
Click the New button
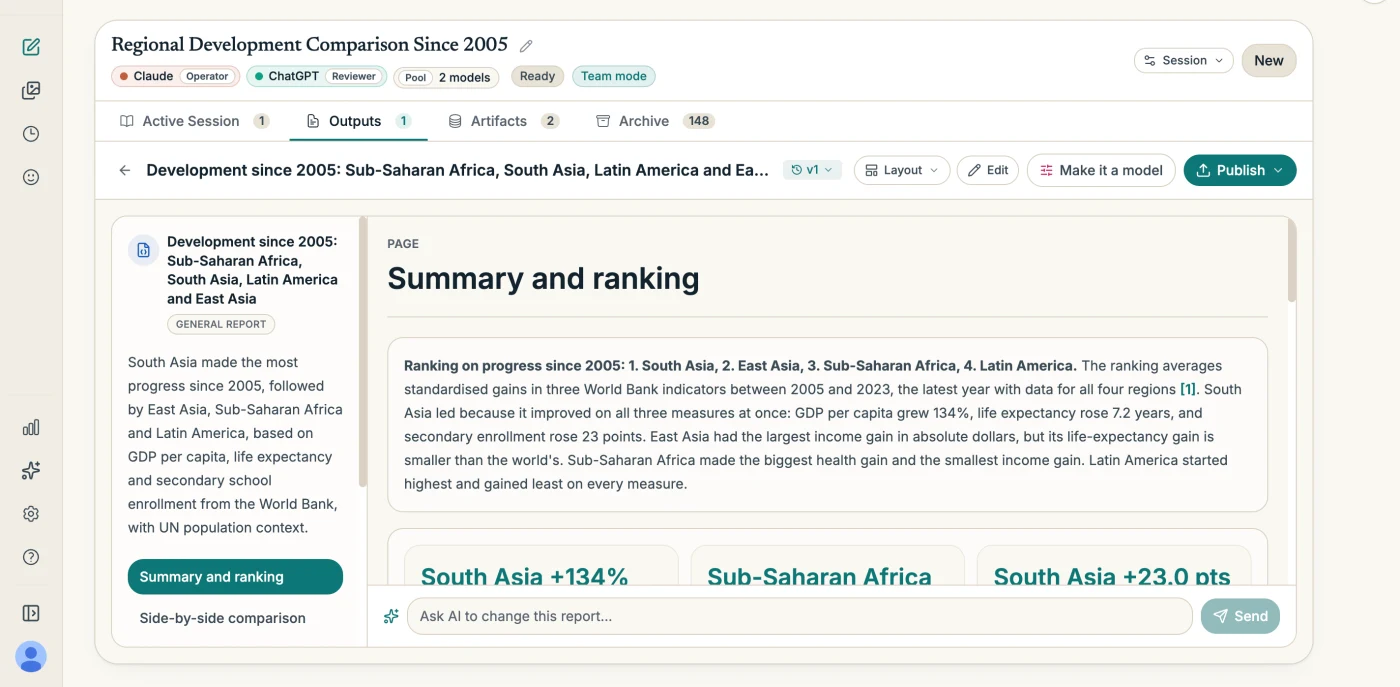tap(1269, 60)
